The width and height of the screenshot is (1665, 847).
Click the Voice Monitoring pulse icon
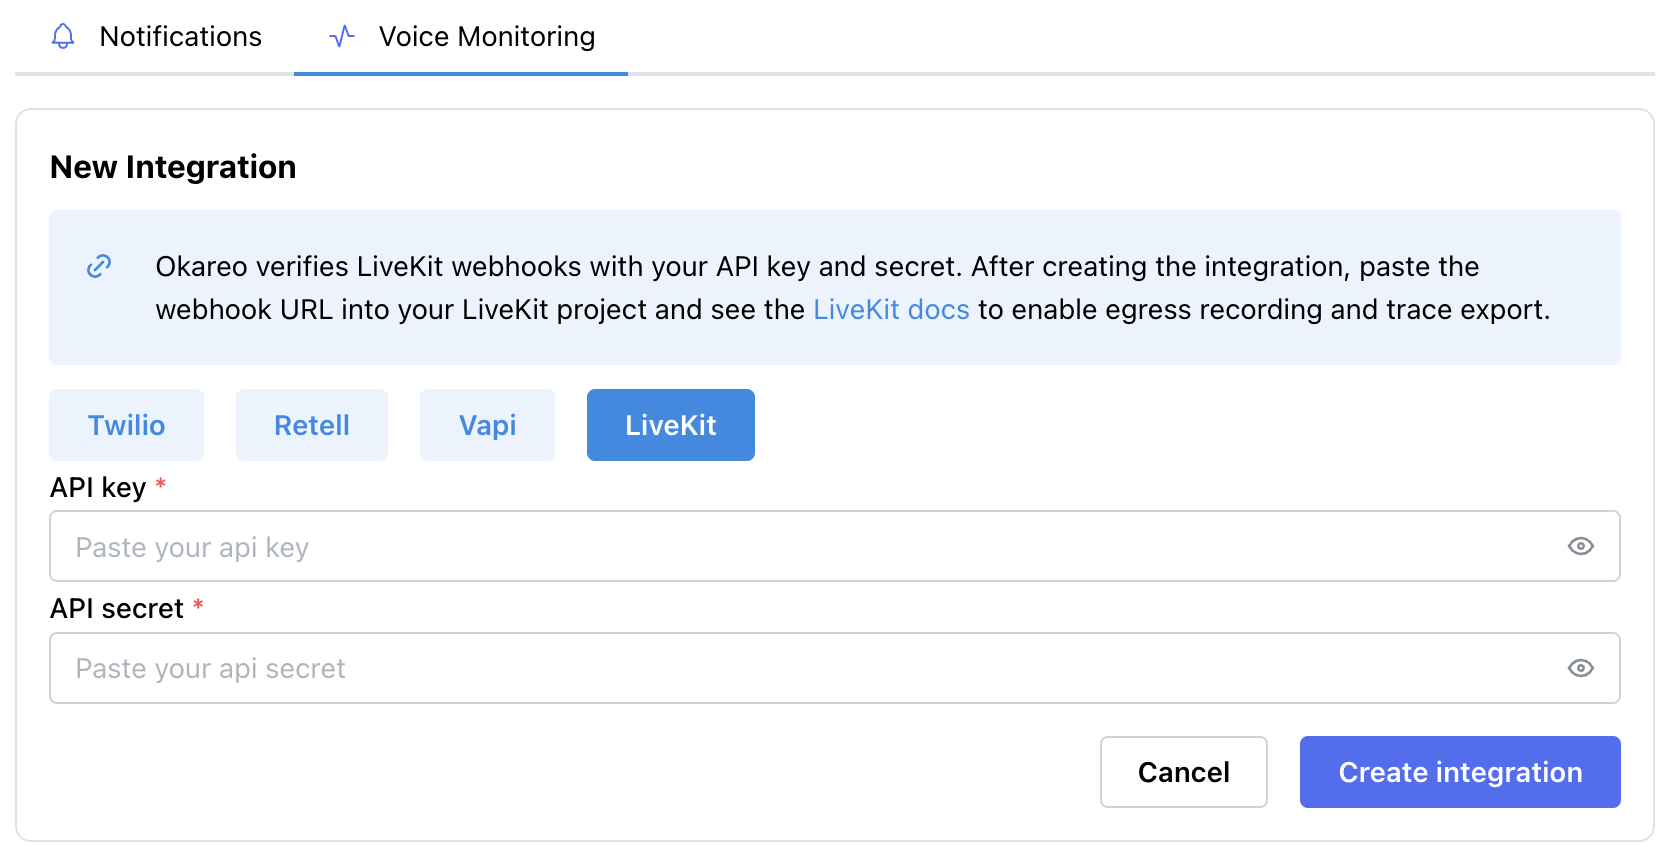click(342, 37)
